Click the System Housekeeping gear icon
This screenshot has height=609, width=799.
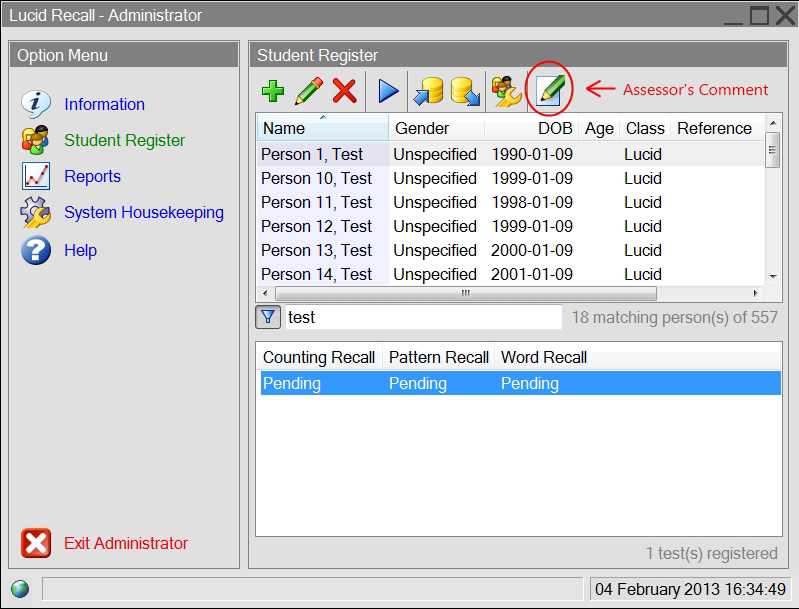[x=35, y=212]
